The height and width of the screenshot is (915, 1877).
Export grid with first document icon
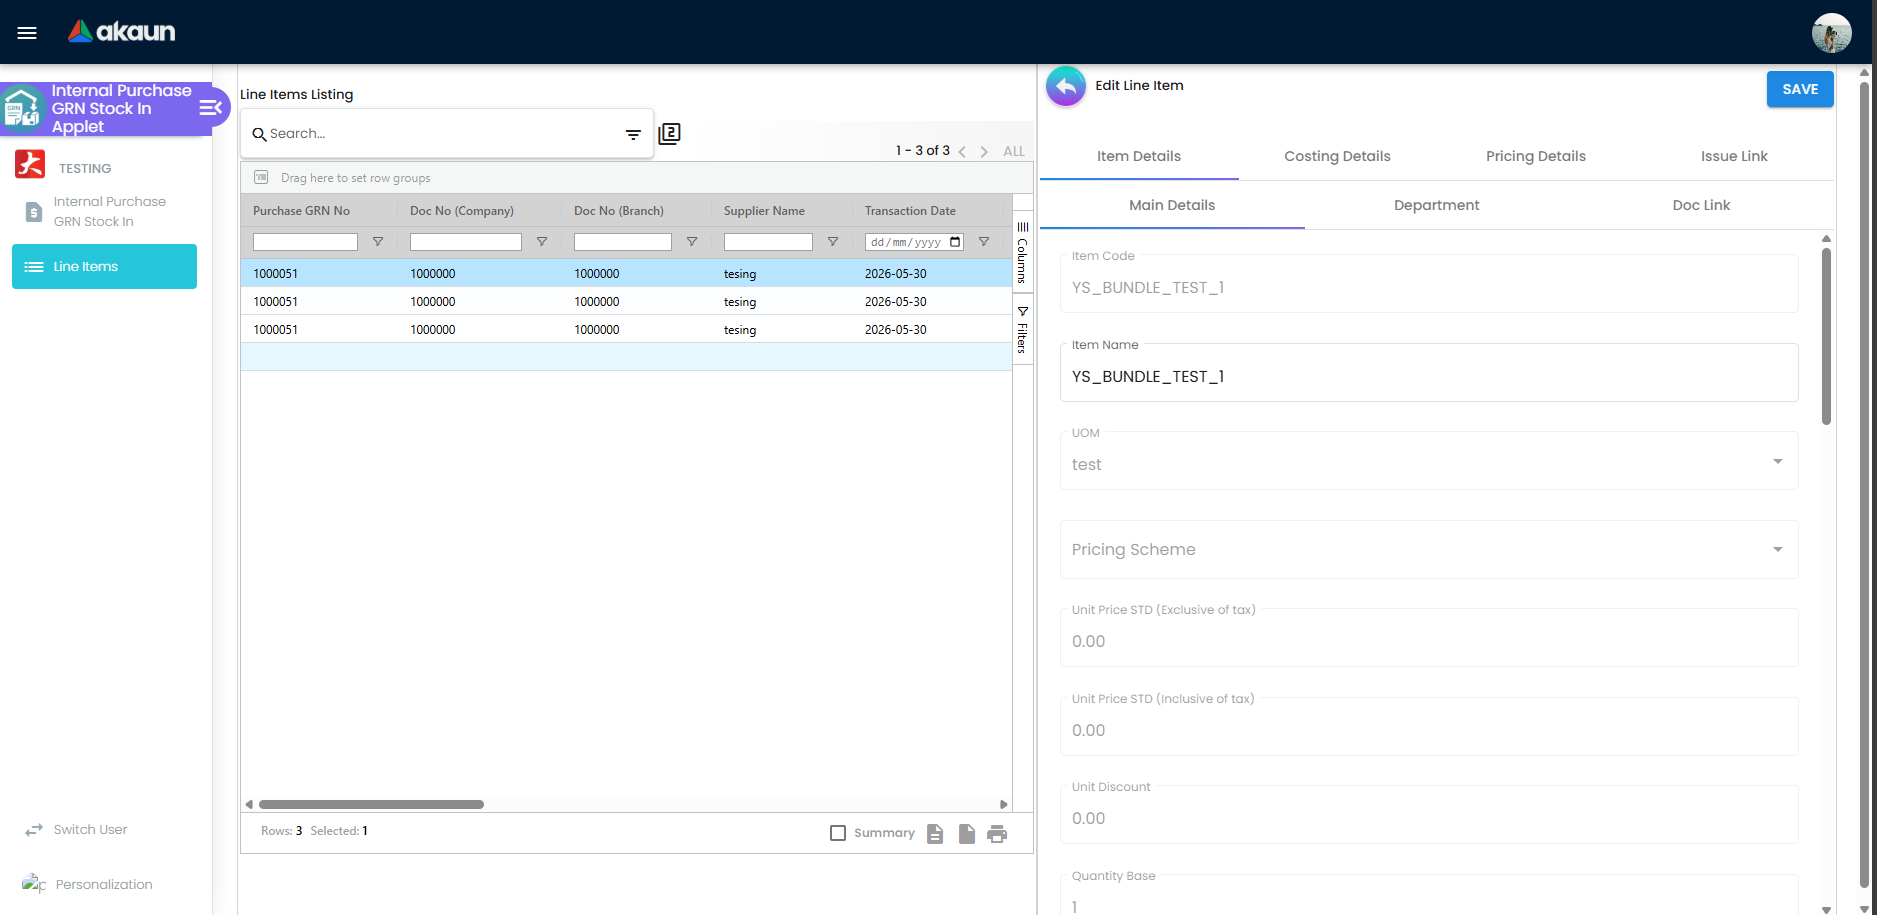pos(935,834)
